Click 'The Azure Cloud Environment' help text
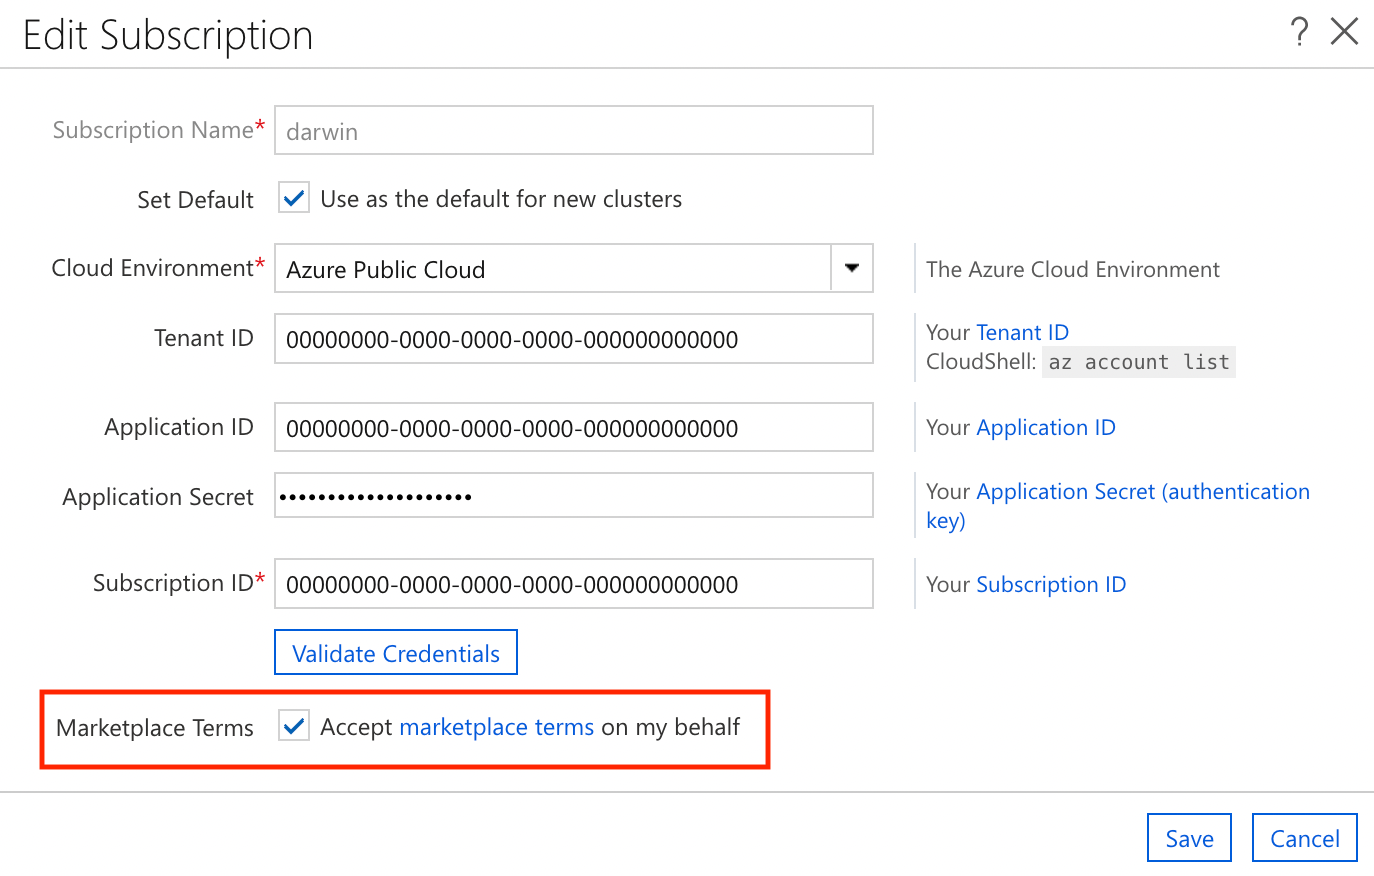This screenshot has height=876, width=1374. [x=1073, y=269]
